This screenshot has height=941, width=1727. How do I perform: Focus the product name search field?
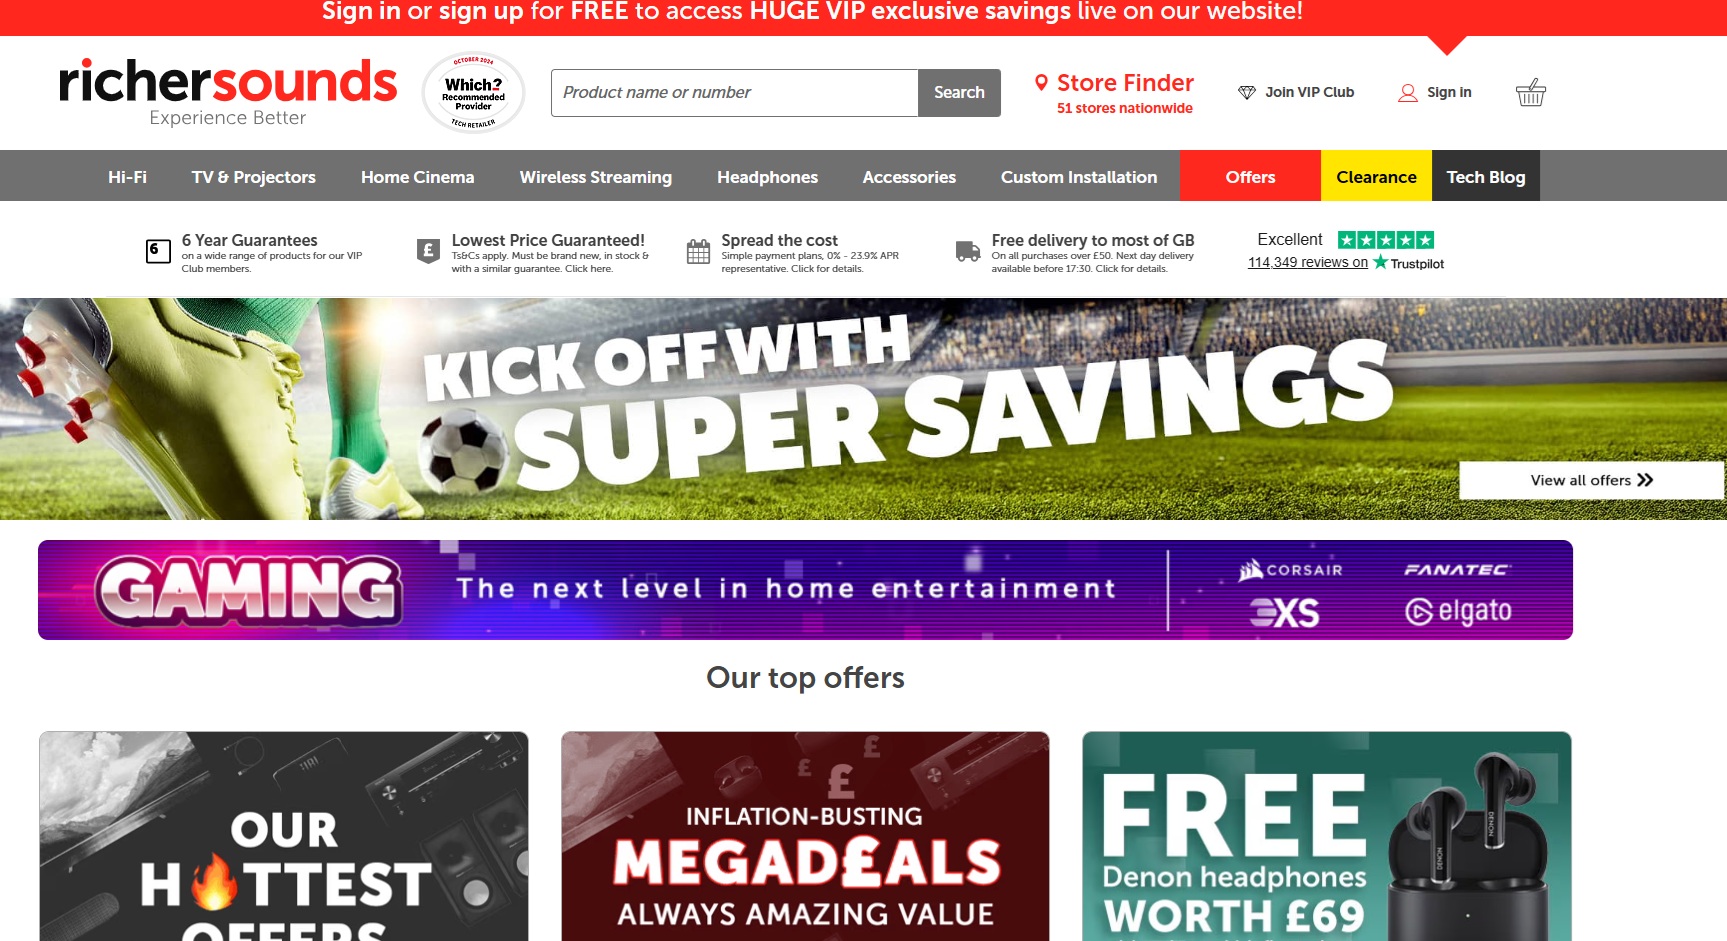pyautogui.click(x=734, y=92)
